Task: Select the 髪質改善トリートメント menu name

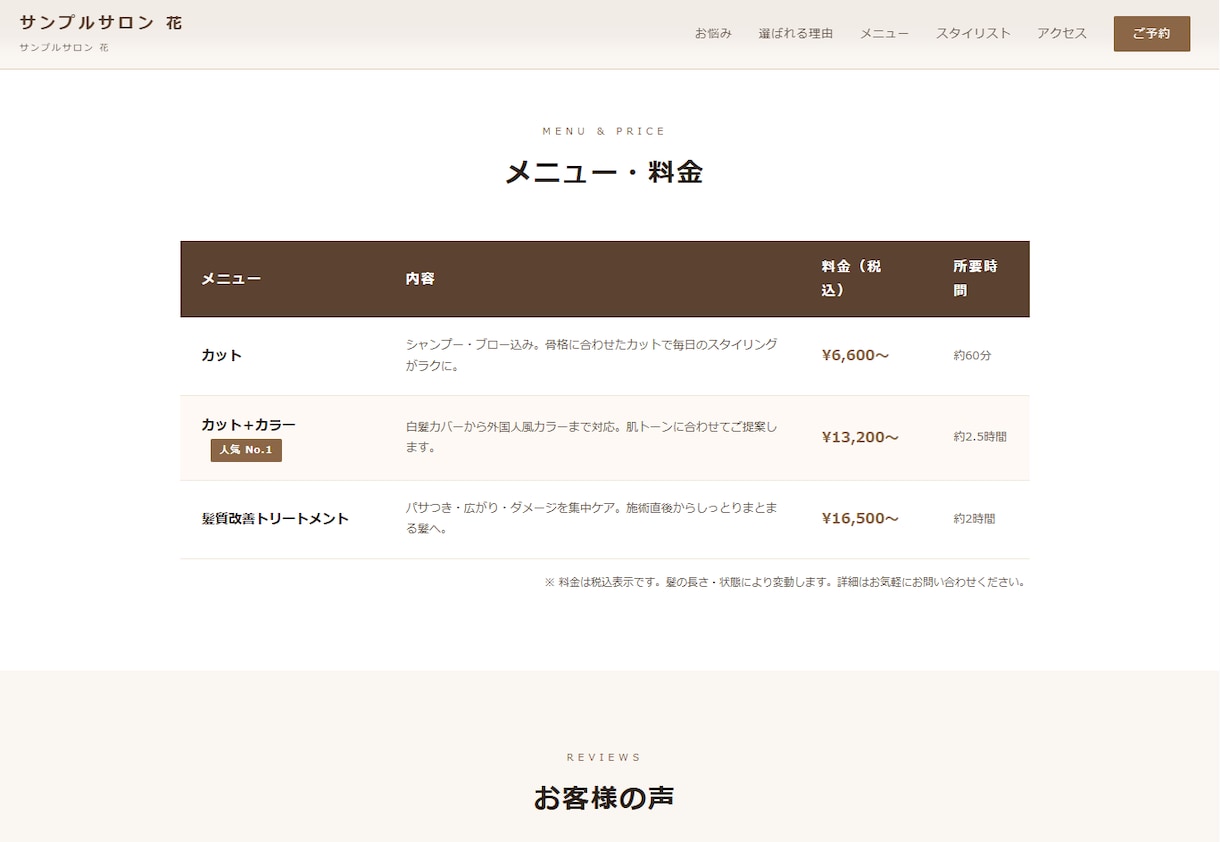Action: coord(275,518)
